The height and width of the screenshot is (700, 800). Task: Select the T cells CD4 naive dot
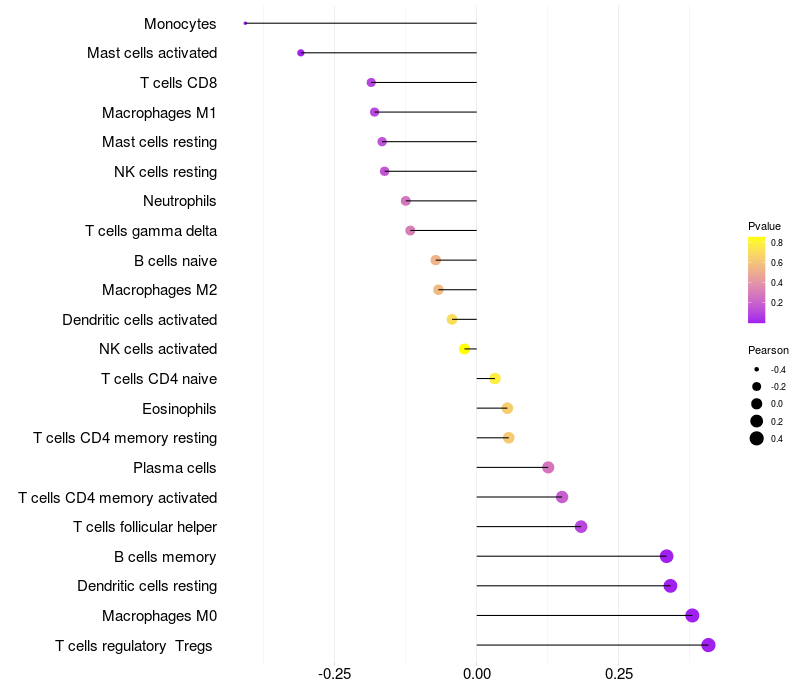(495, 379)
